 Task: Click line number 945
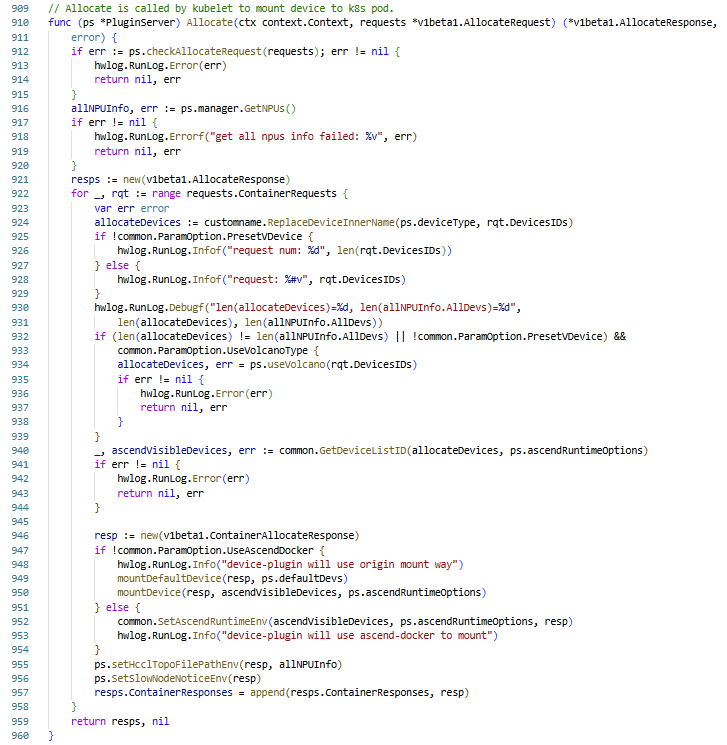coord(20,522)
